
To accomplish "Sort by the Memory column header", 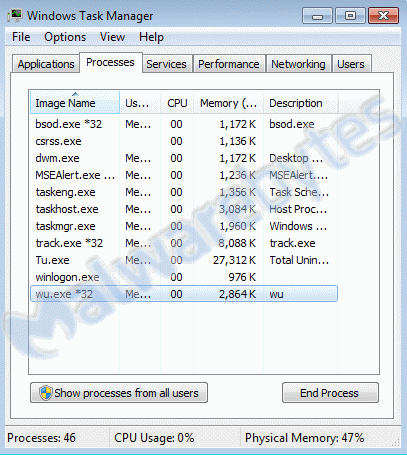I will (229, 103).
